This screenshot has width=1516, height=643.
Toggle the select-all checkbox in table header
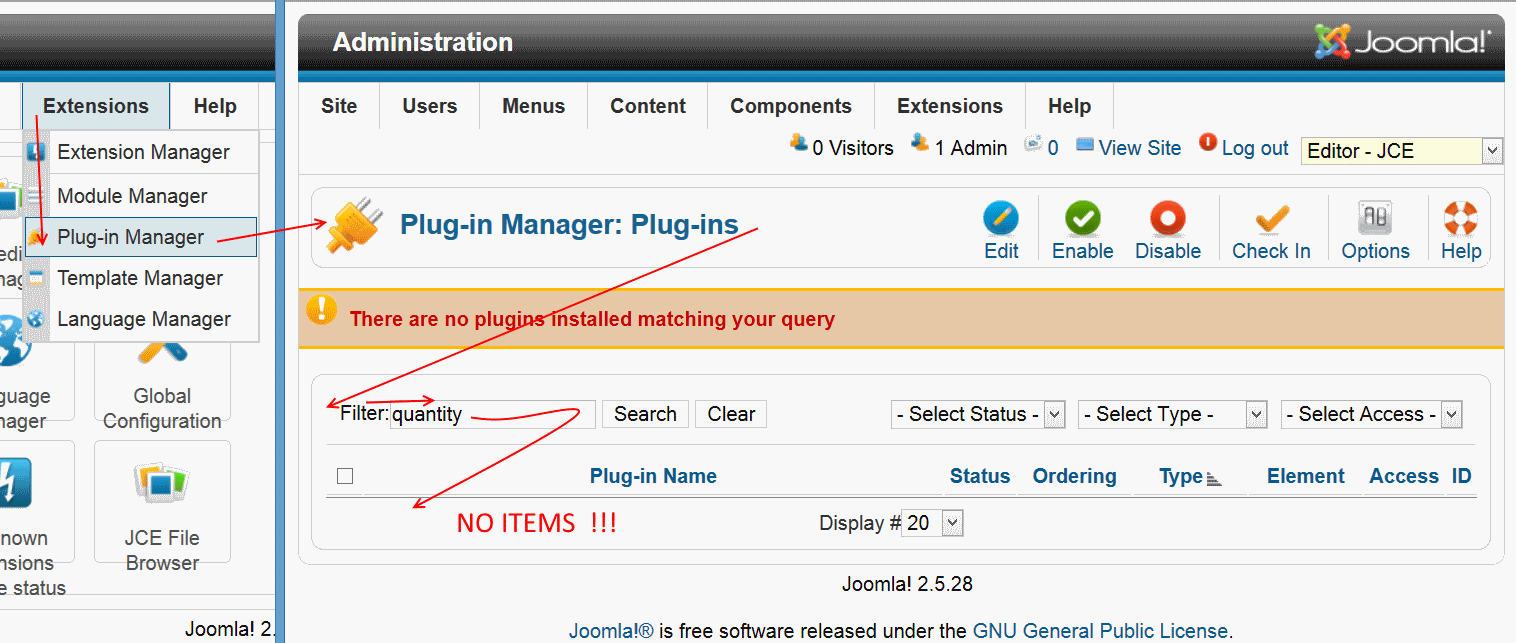pyautogui.click(x=345, y=476)
